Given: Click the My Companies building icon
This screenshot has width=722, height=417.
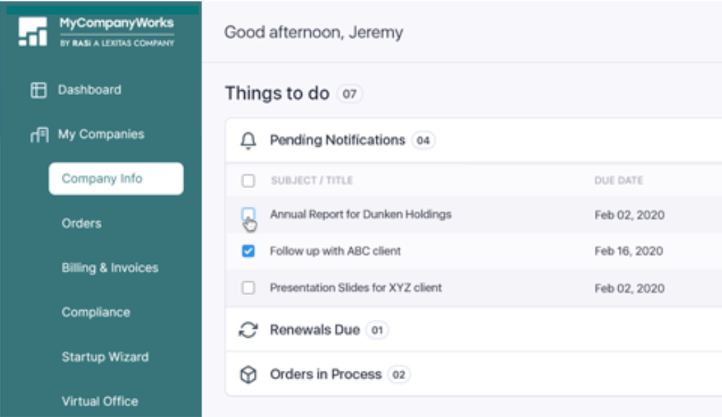Looking at the screenshot, I should click(39, 134).
